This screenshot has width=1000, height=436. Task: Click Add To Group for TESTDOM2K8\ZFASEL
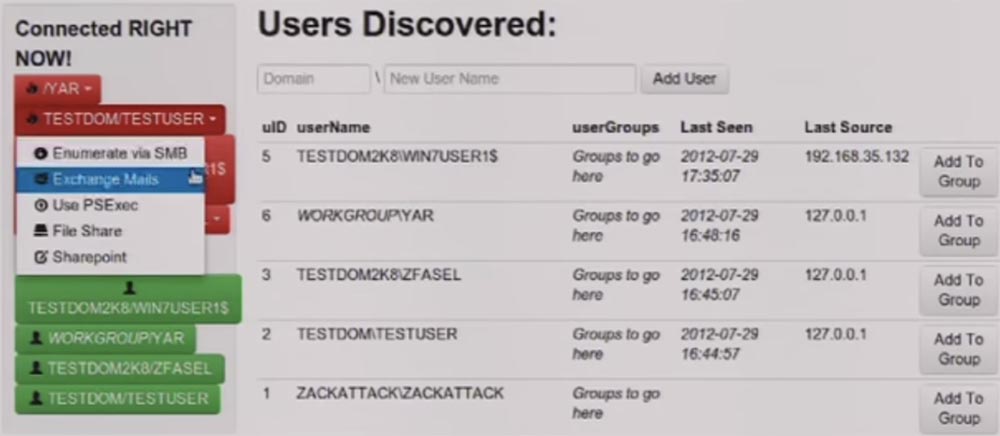point(958,290)
